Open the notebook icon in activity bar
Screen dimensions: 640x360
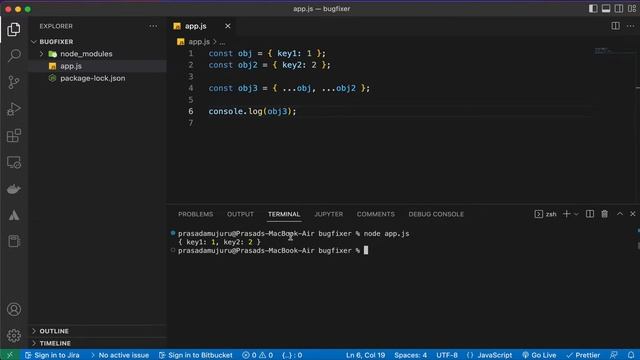click(14, 241)
